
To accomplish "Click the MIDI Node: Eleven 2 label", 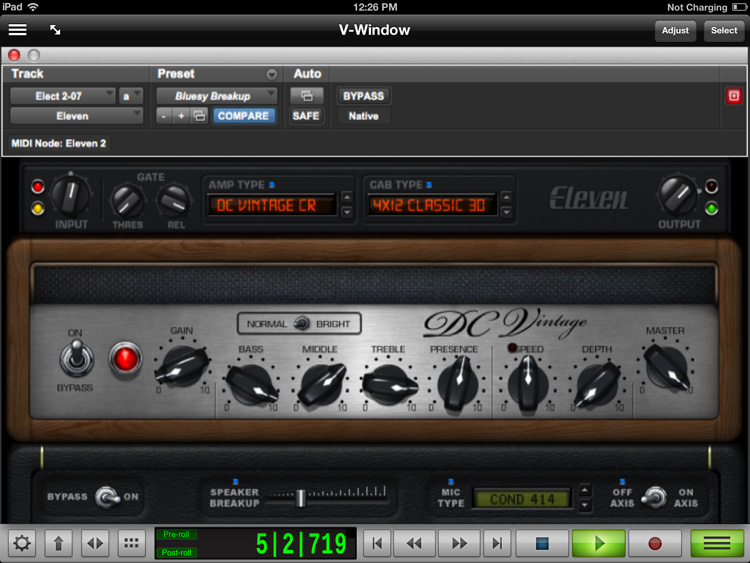I will 59,143.
